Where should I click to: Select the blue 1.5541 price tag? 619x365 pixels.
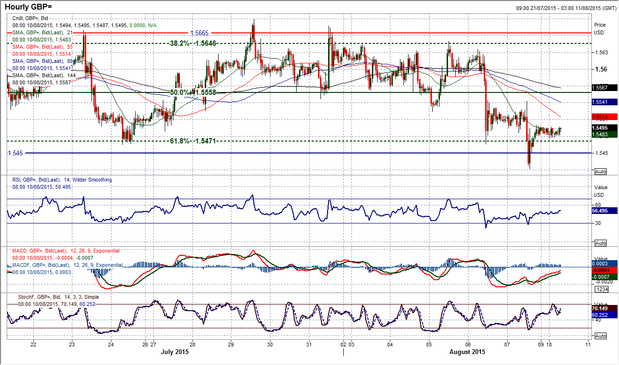pyautogui.click(x=604, y=102)
